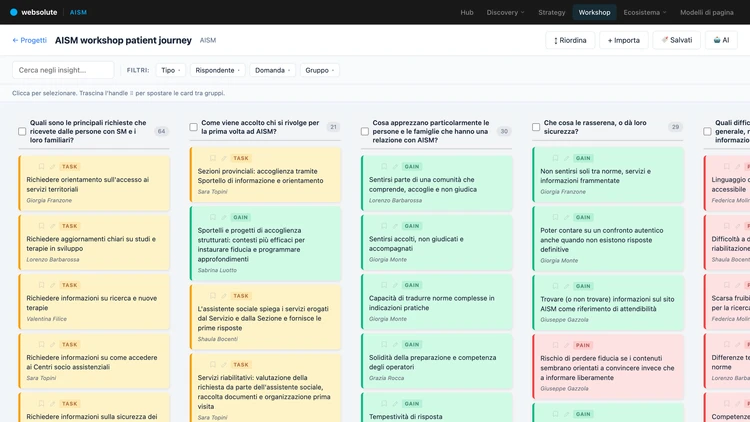Screen dimensions: 750x422
Task: Bookmark the "Rischio di perdere fiducia" card
Action: pyautogui.click(x=555, y=345)
